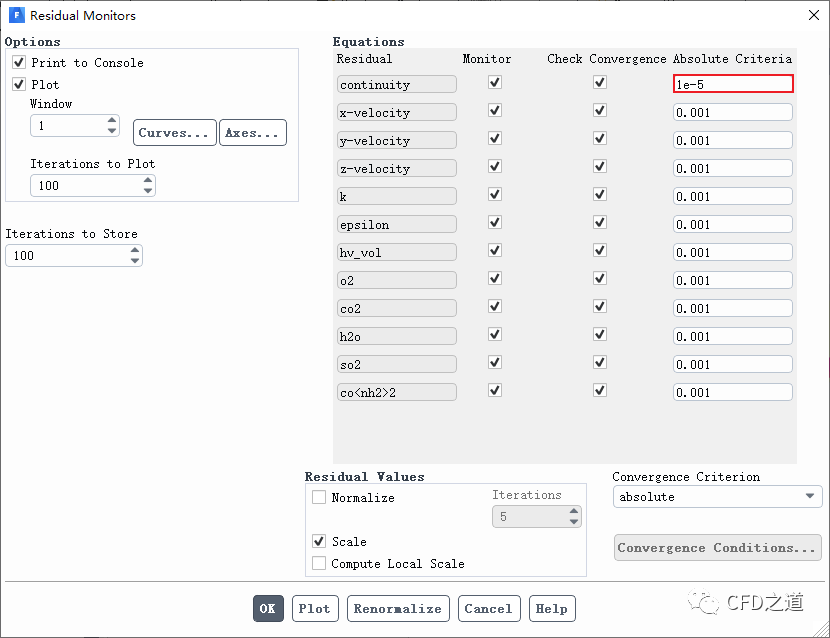
Task: Click the x-velocity Absolute Criteria field
Action: (x=732, y=113)
